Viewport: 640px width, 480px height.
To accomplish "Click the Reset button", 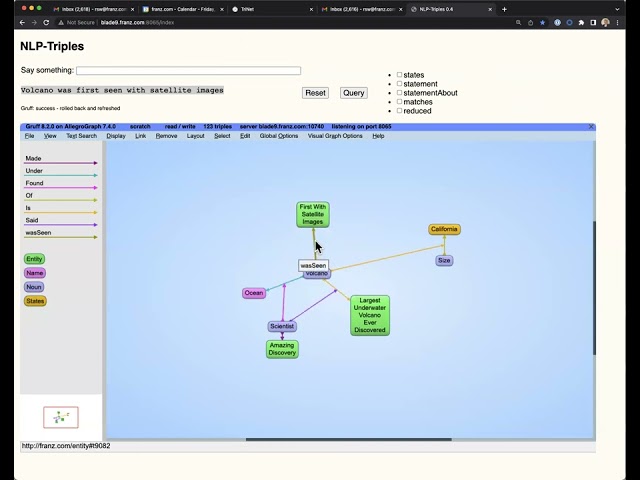I will [316, 93].
